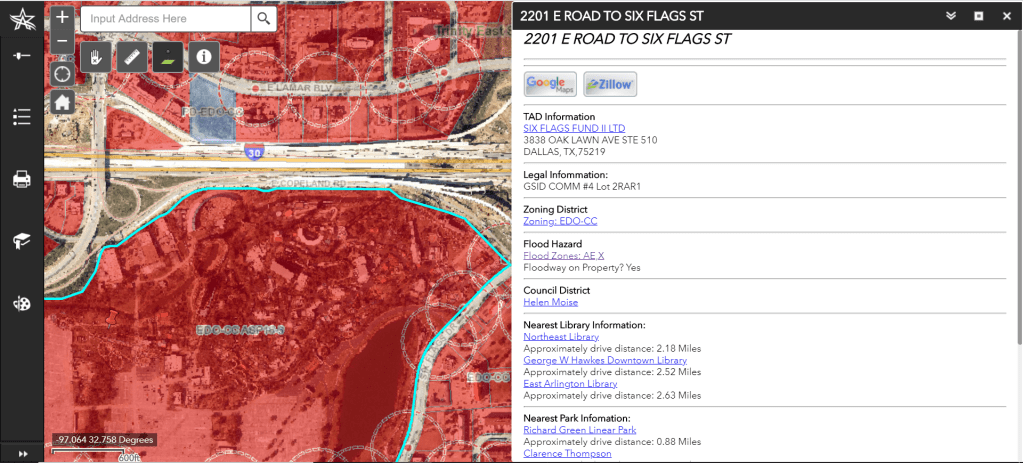Viewport: 1023px width, 463px height.
Task: Maximize the property details panel
Action: [979, 15]
